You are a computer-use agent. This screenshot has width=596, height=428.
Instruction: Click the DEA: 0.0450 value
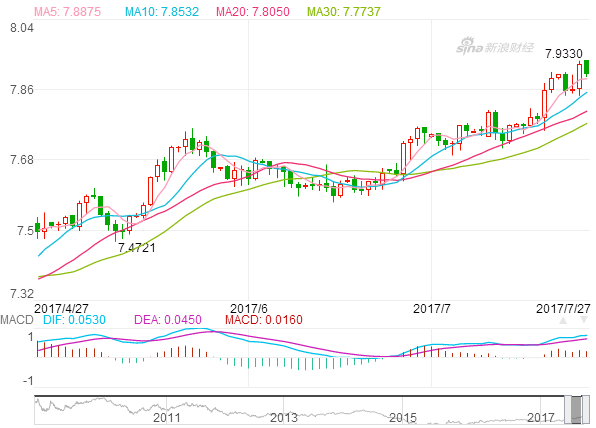168,320
